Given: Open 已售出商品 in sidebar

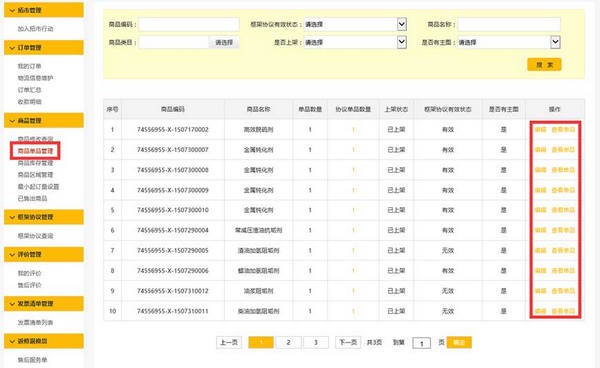Looking at the screenshot, I should tap(33, 199).
